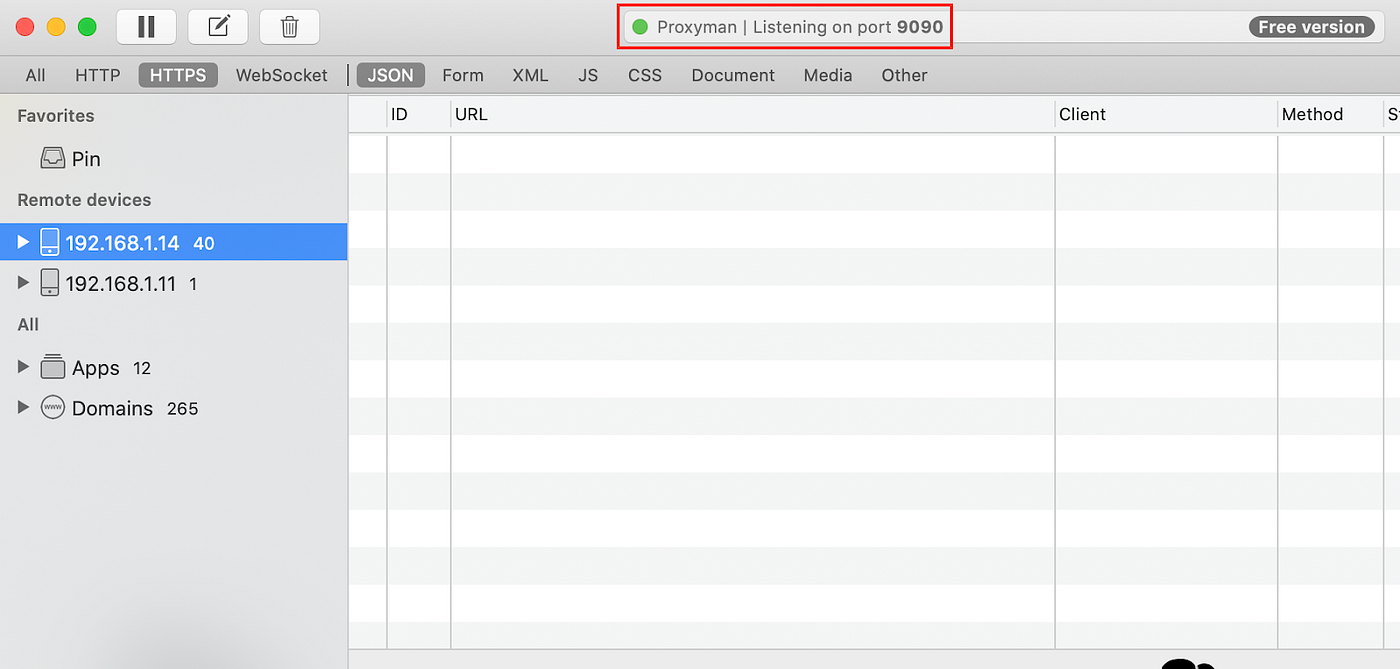Toggle the JSON content filter
Image resolution: width=1400 pixels, height=669 pixels.
tap(390, 75)
